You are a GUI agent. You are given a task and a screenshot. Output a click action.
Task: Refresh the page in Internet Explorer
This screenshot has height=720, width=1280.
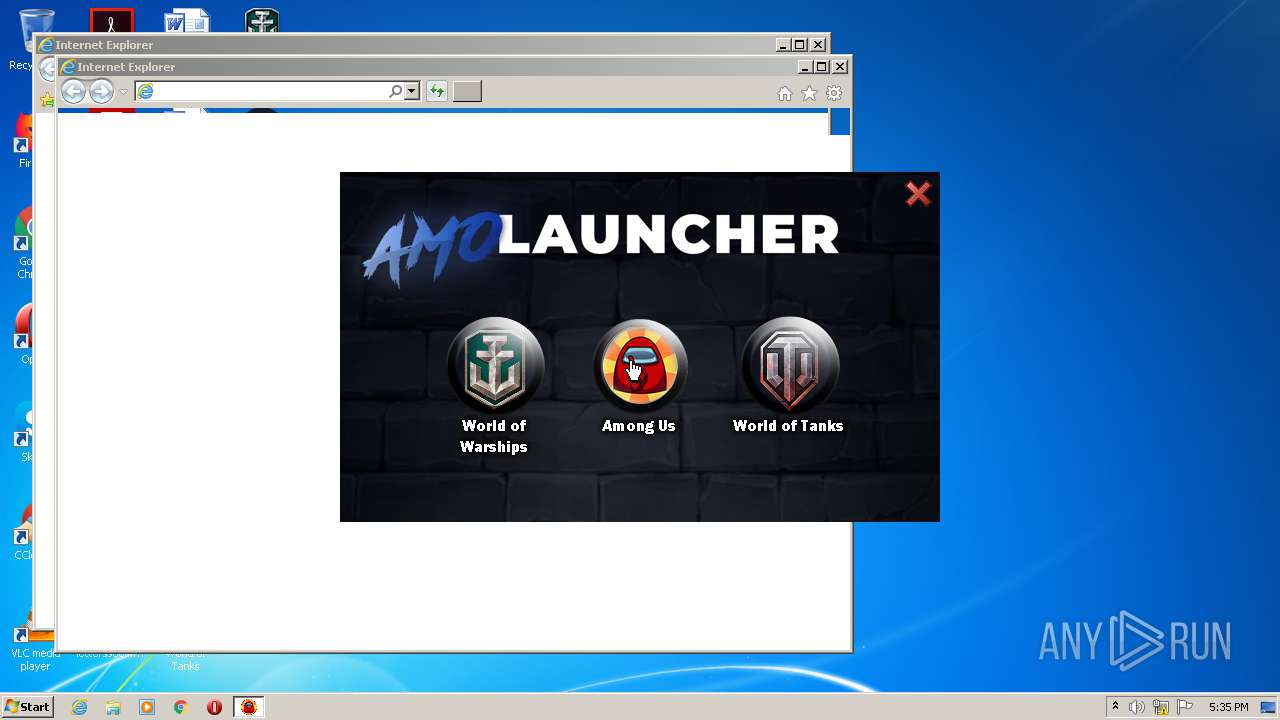click(437, 91)
